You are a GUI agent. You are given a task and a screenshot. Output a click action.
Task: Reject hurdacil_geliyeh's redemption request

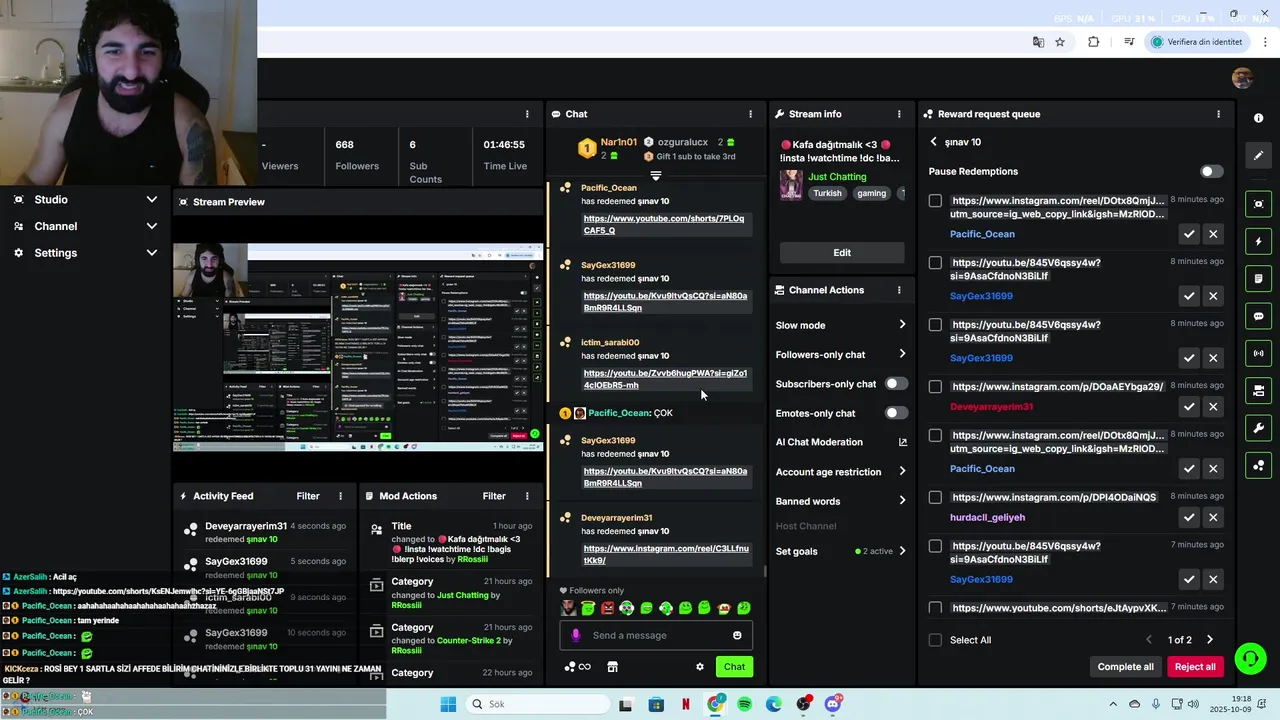1213,518
